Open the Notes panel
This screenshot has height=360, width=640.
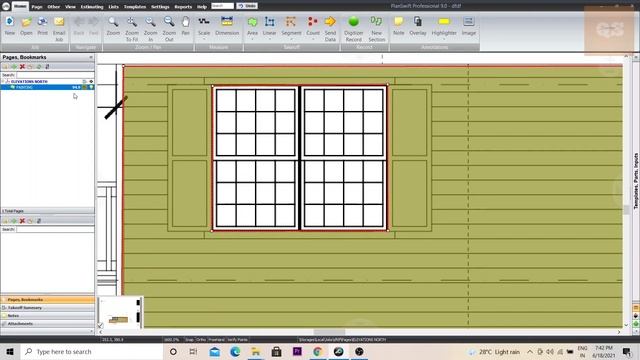(47, 316)
